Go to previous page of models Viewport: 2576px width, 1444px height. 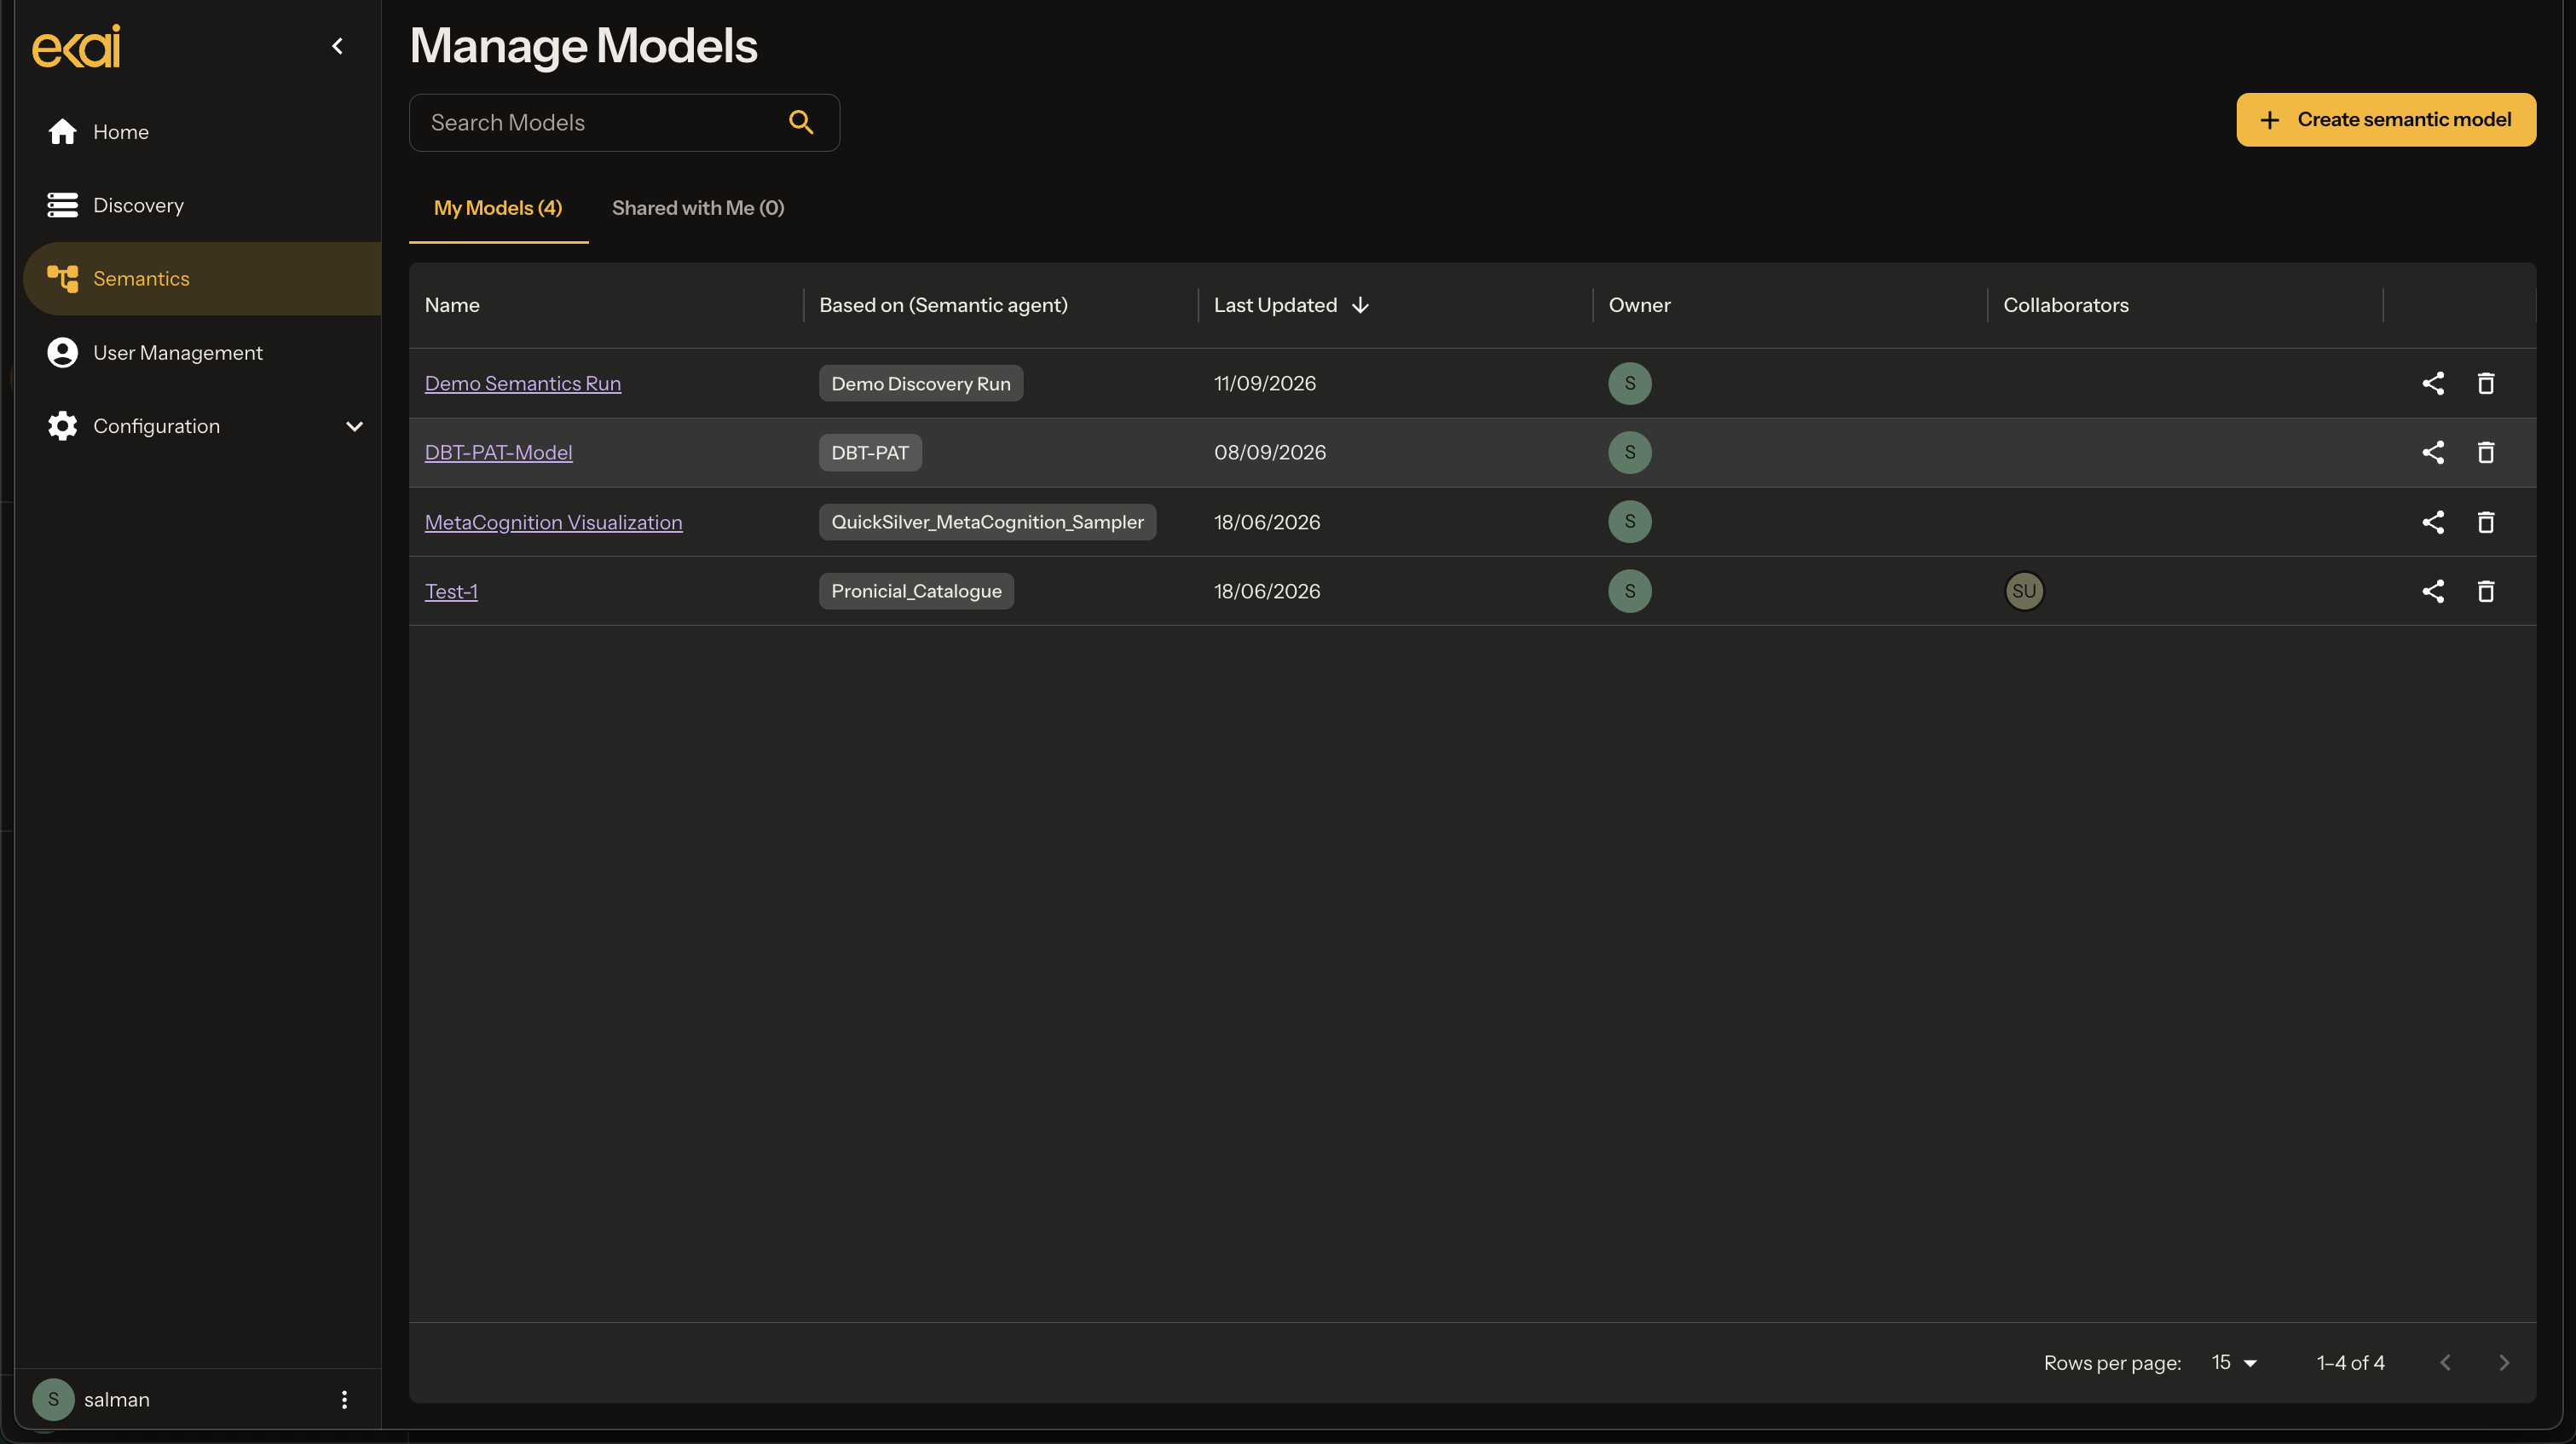pyautogui.click(x=2445, y=1362)
